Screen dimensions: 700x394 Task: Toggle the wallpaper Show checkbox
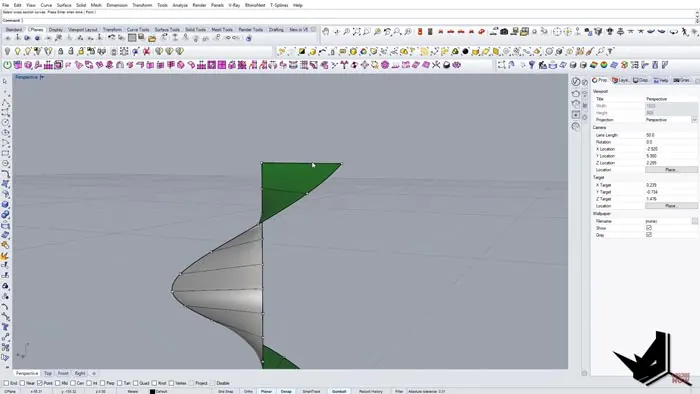tap(649, 228)
